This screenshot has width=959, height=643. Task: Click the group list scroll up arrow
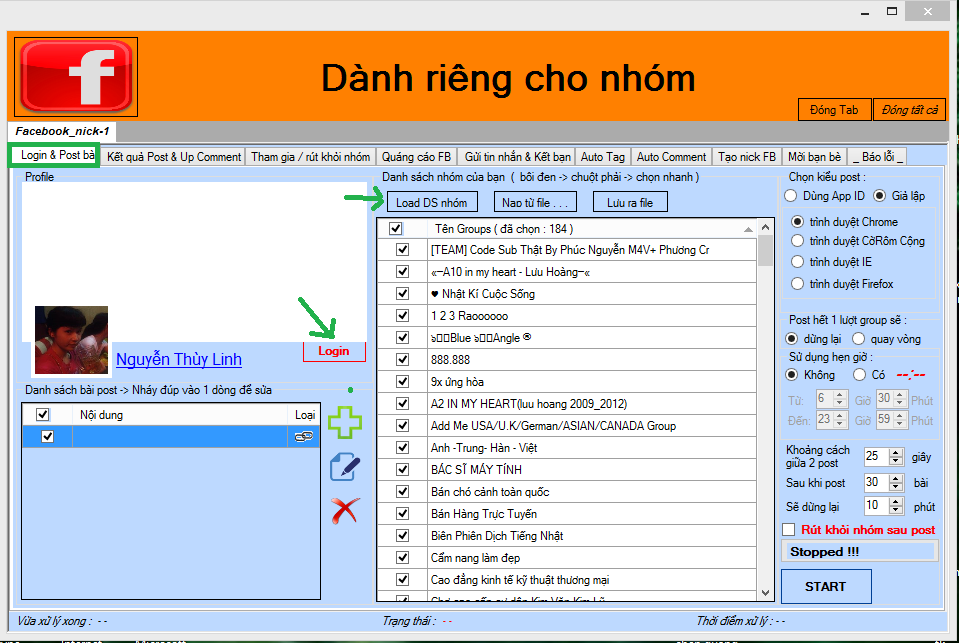[765, 227]
